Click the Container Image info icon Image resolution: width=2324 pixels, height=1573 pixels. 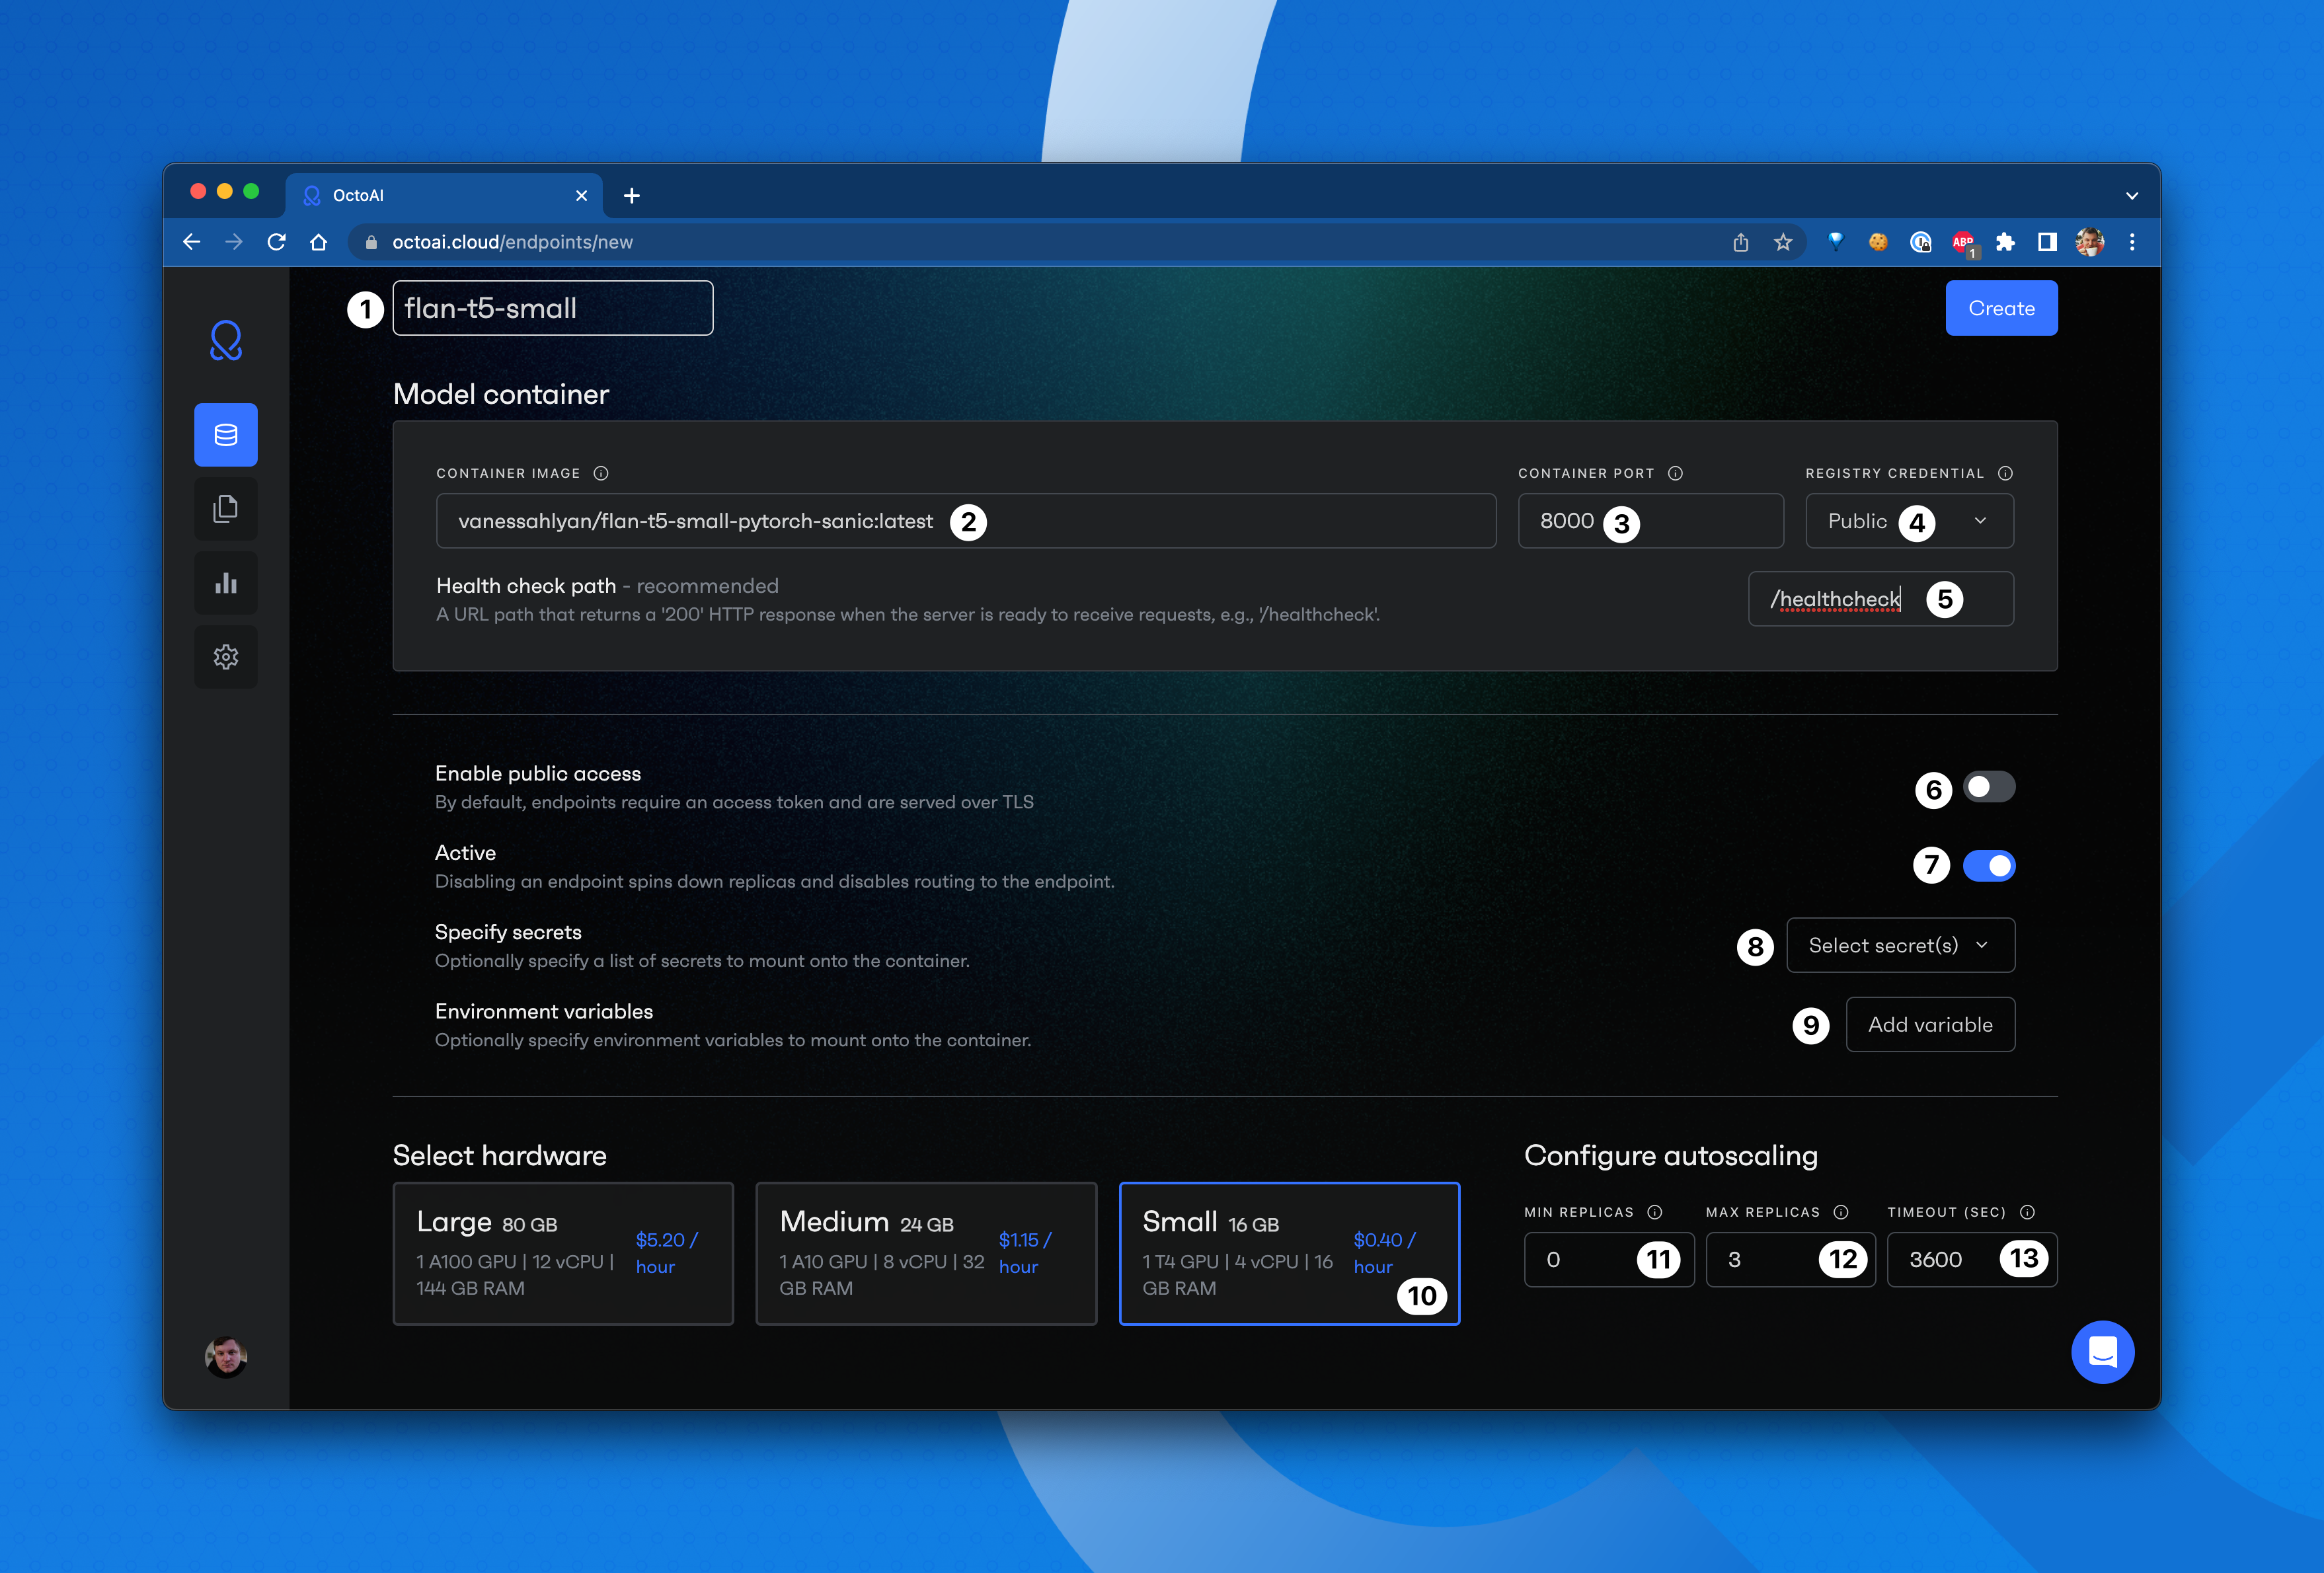[601, 473]
